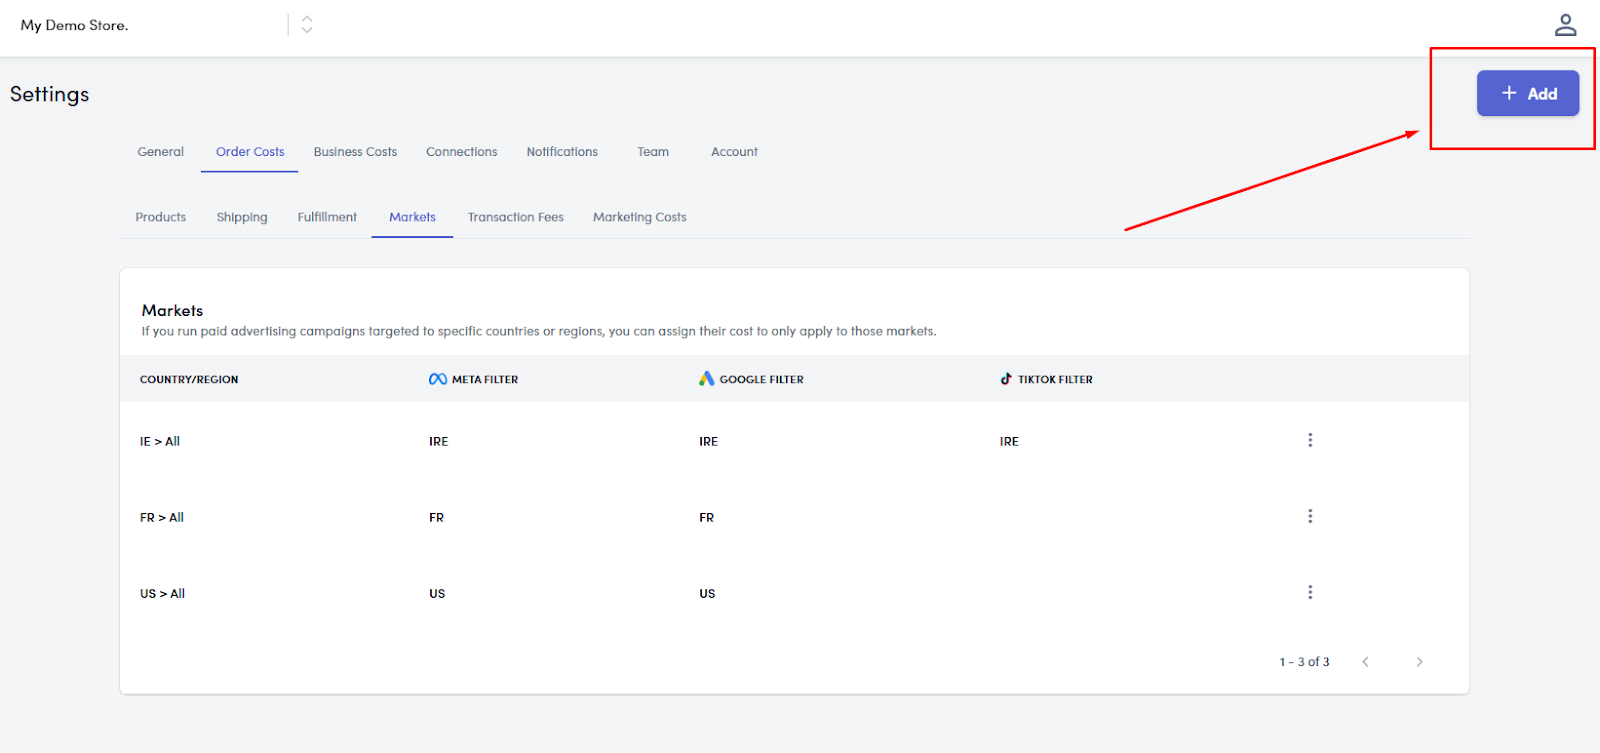Open the Connections tab

(x=461, y=152)
